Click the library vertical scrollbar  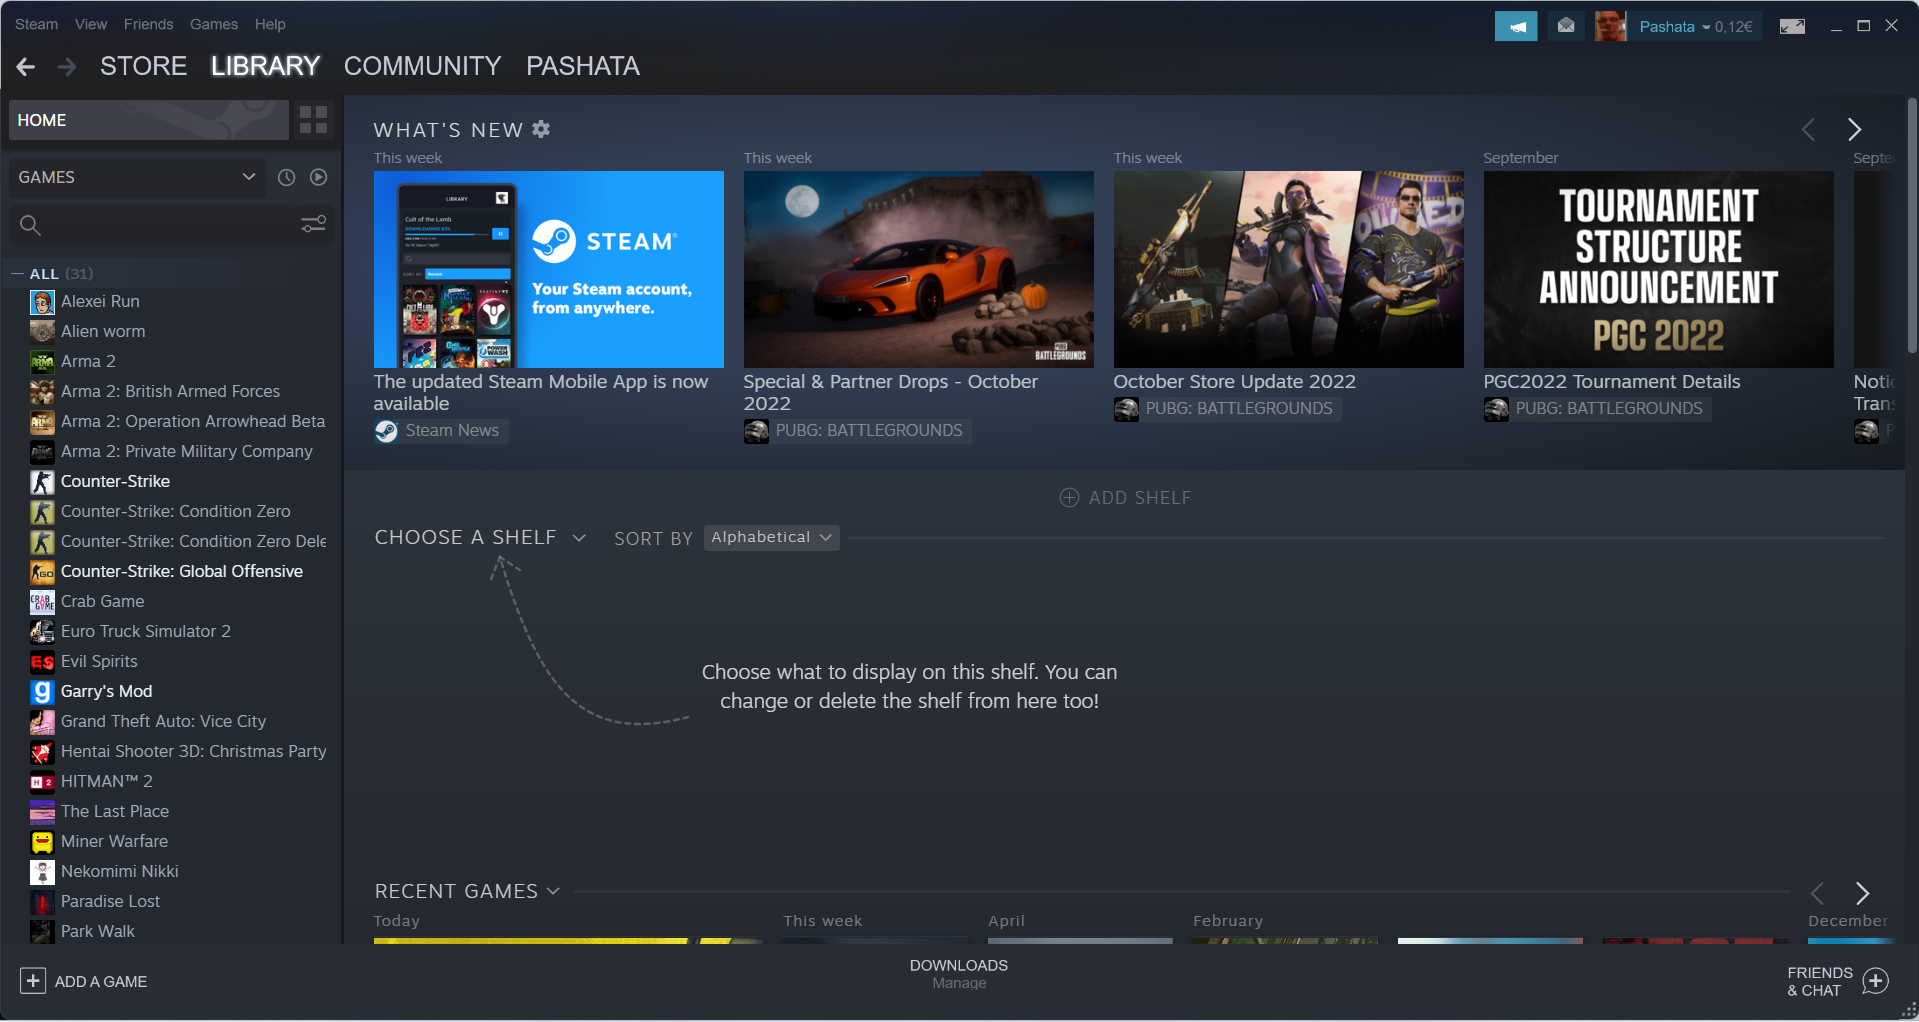[1911, 226]
